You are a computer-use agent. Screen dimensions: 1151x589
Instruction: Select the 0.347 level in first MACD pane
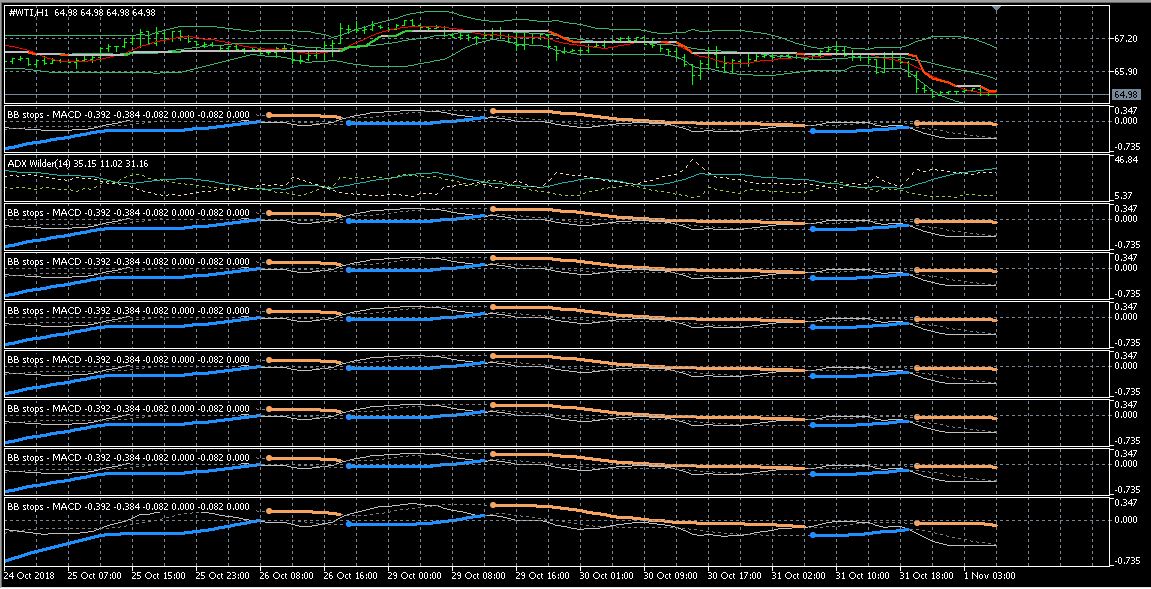[x=1124, y=113]
